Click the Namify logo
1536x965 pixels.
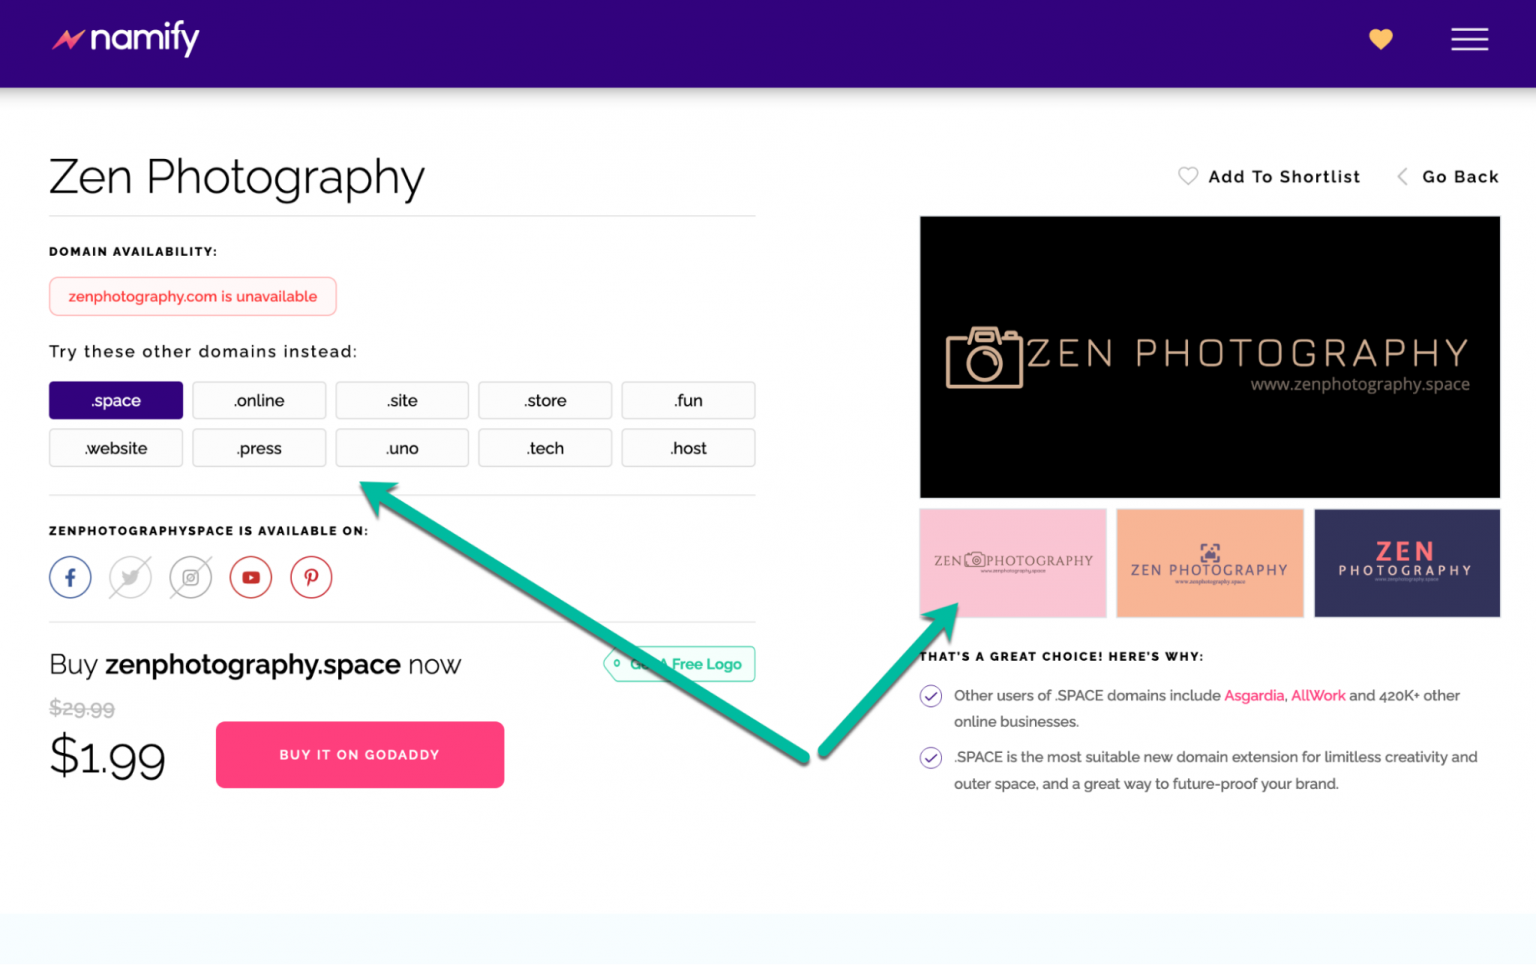[126, 39]
